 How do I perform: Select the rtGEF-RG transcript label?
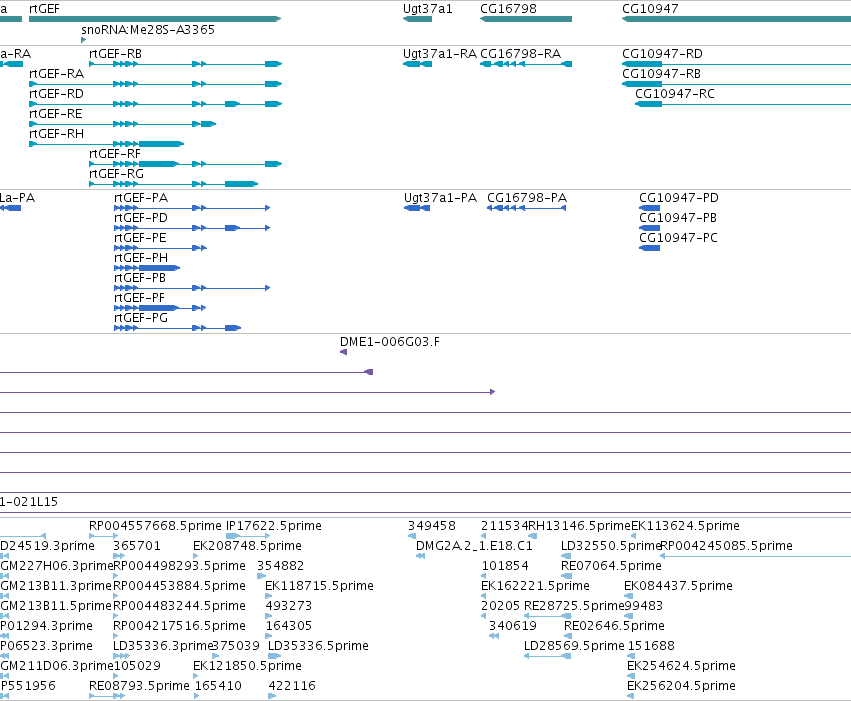pos(117,174)
